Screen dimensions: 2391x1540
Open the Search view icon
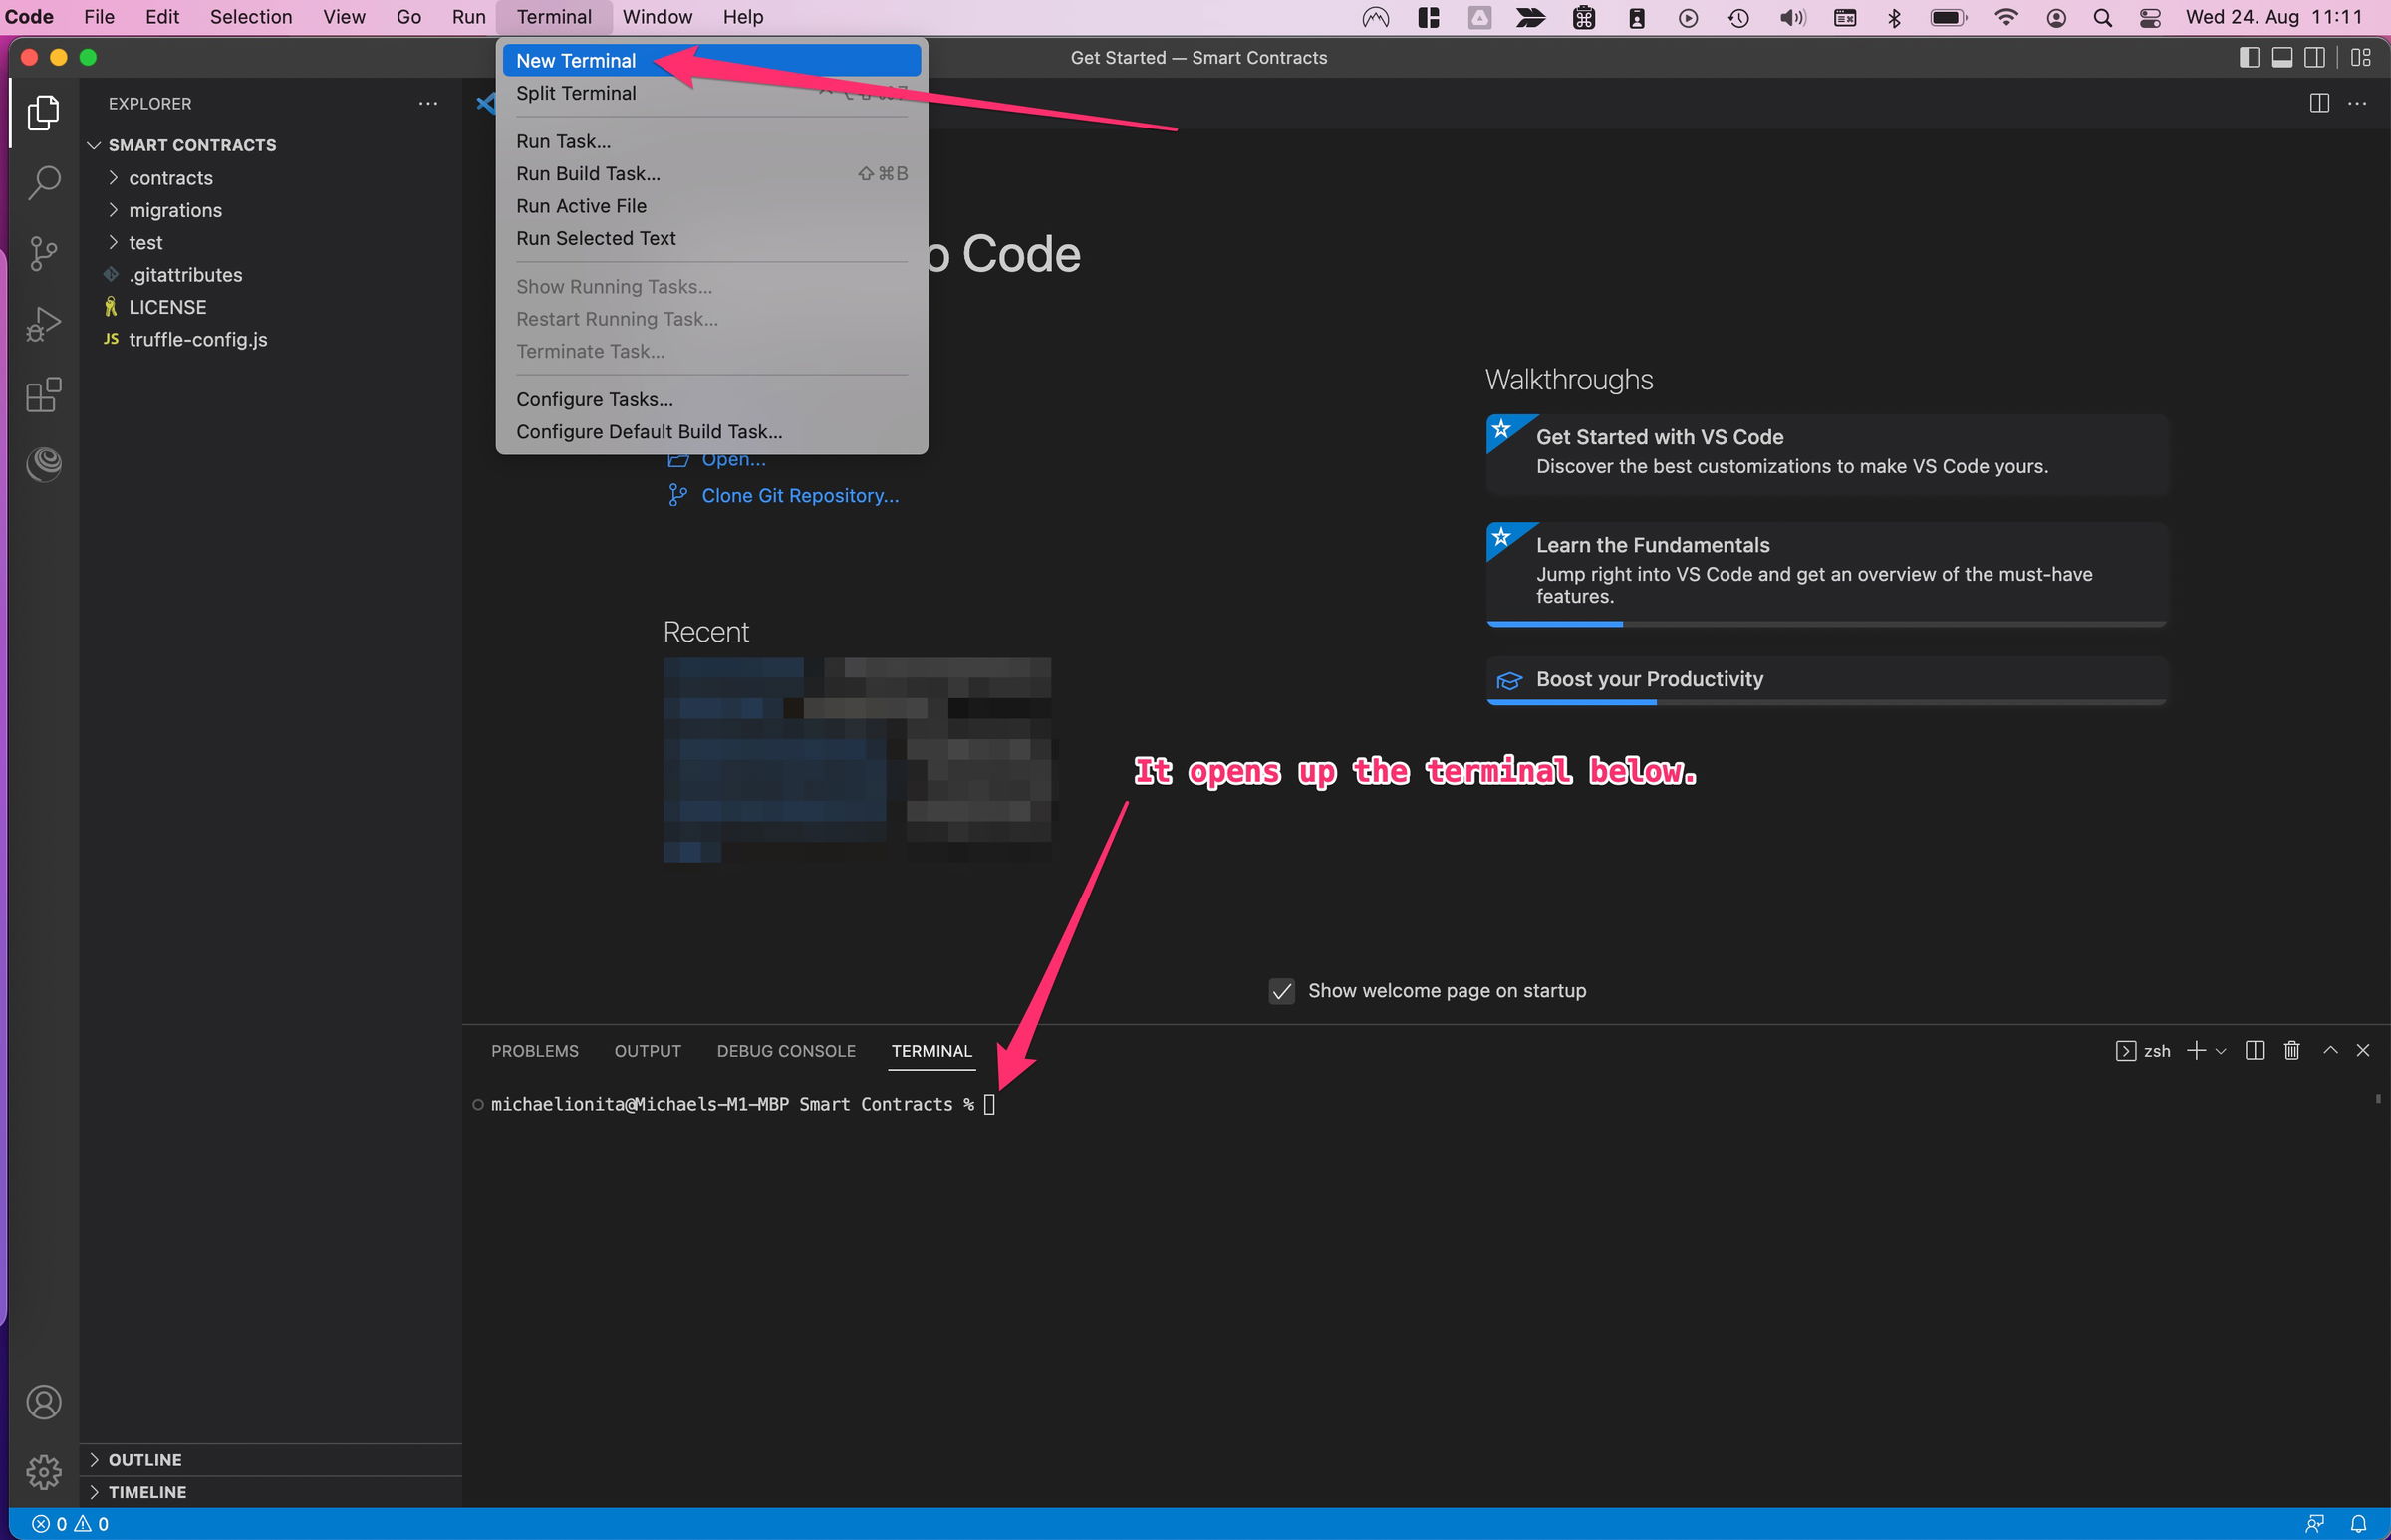[x=43, y=182]
